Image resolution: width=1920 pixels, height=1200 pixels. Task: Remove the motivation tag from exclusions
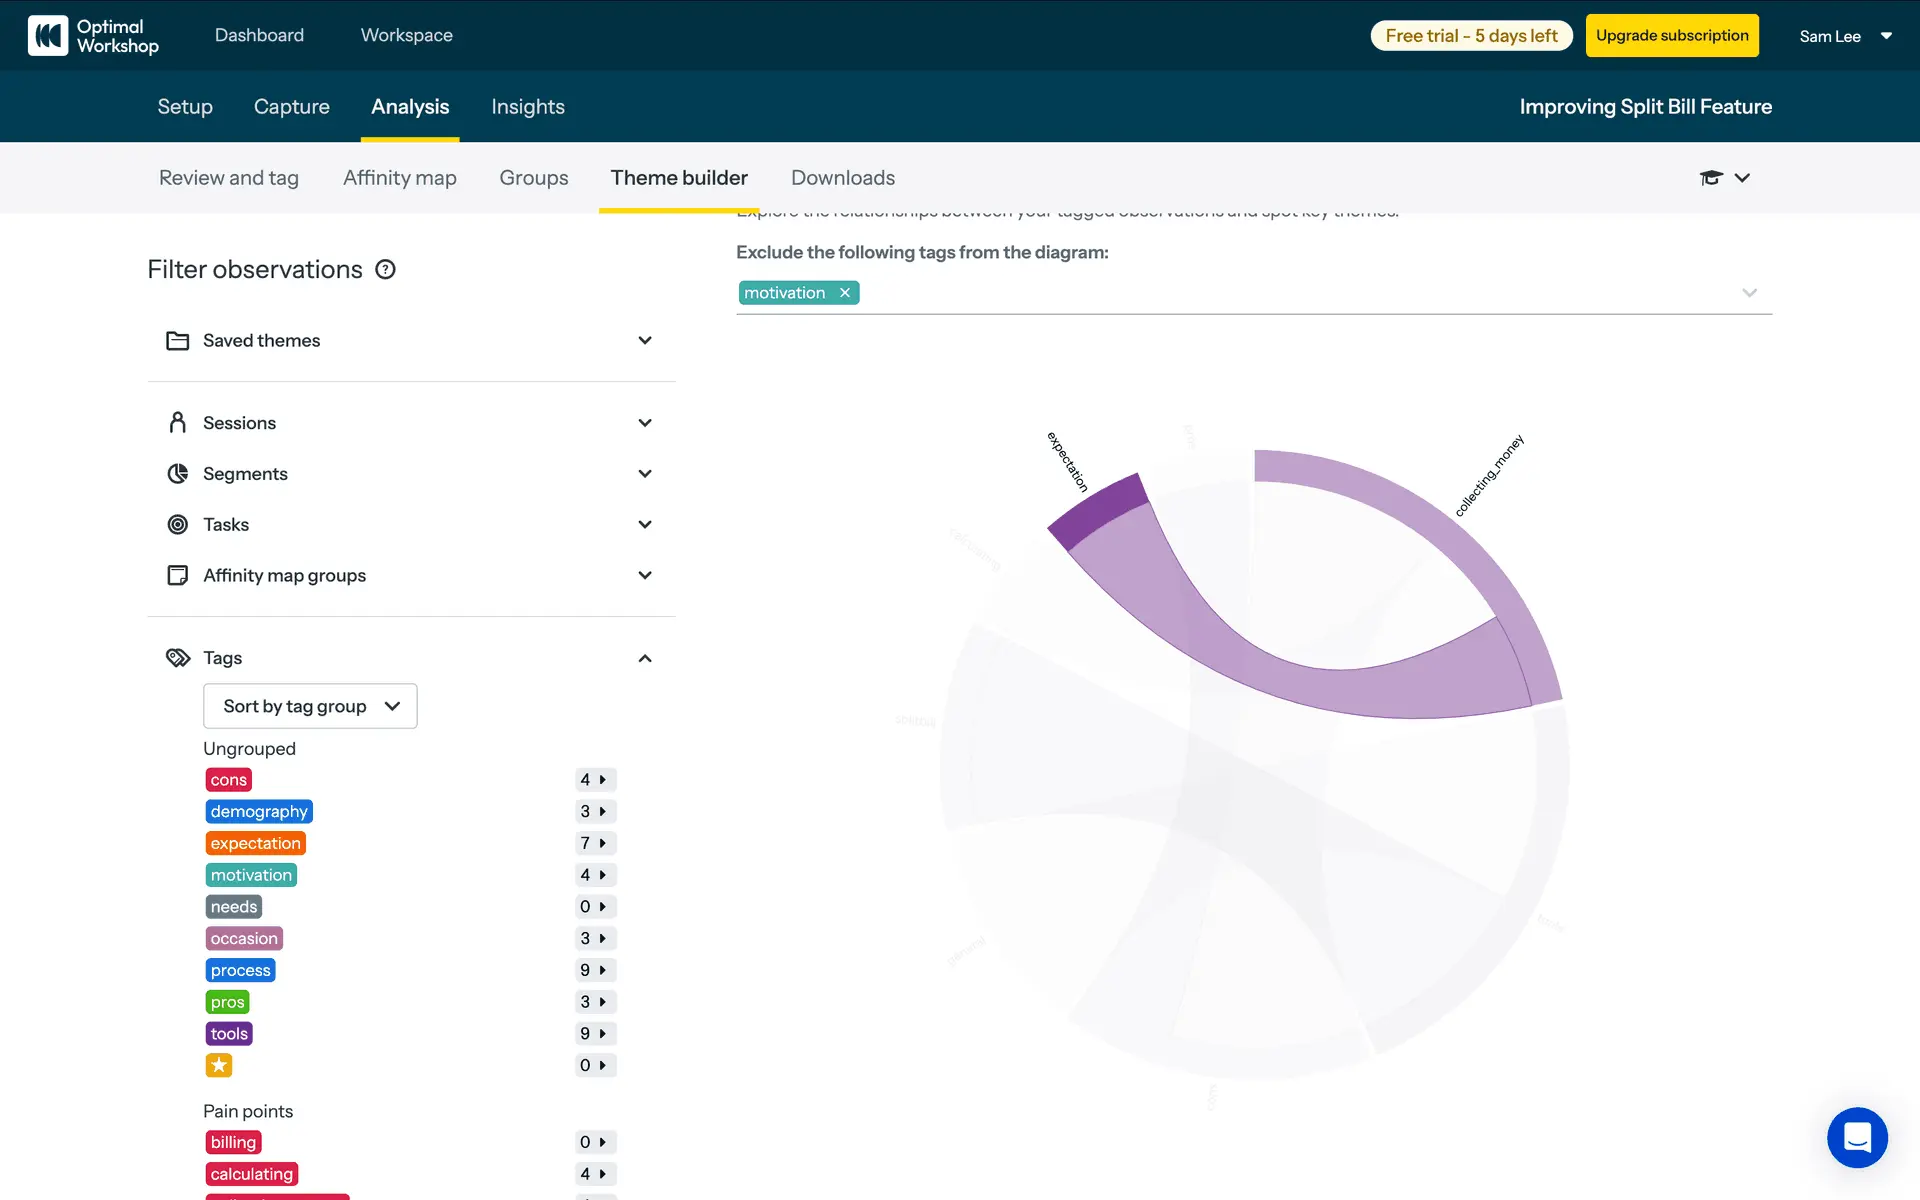(845, 293)
